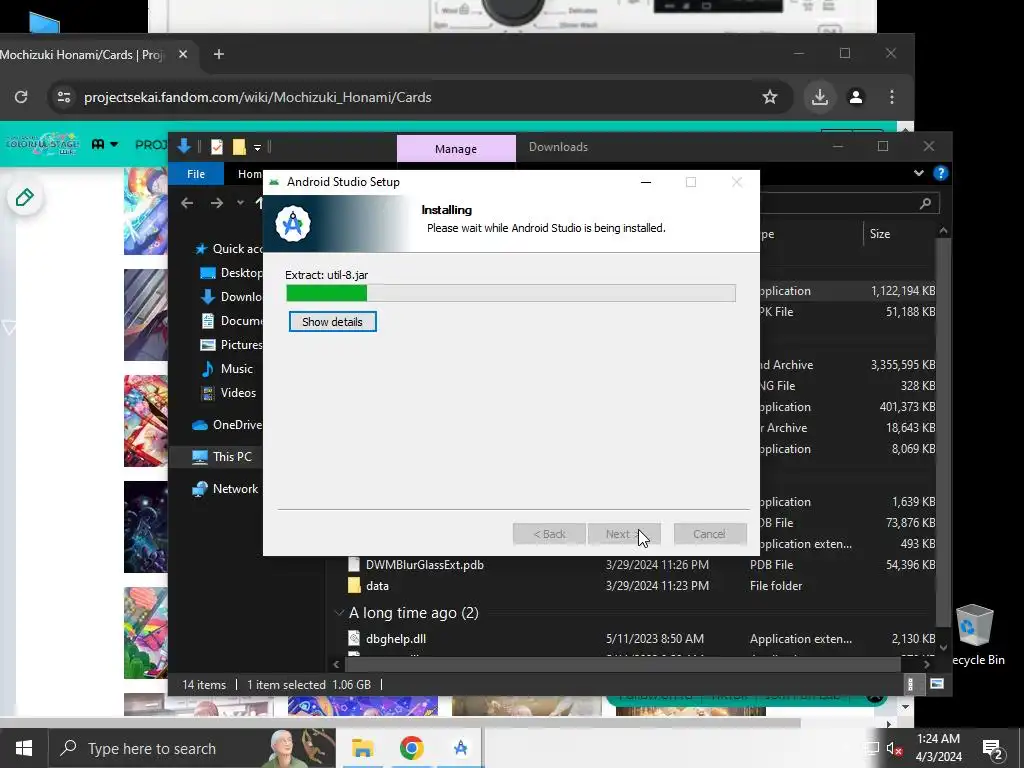1024x768 pixels.
Task: Open recent locations dropdown in File Explorer
Action: click(x=240, y=203)
